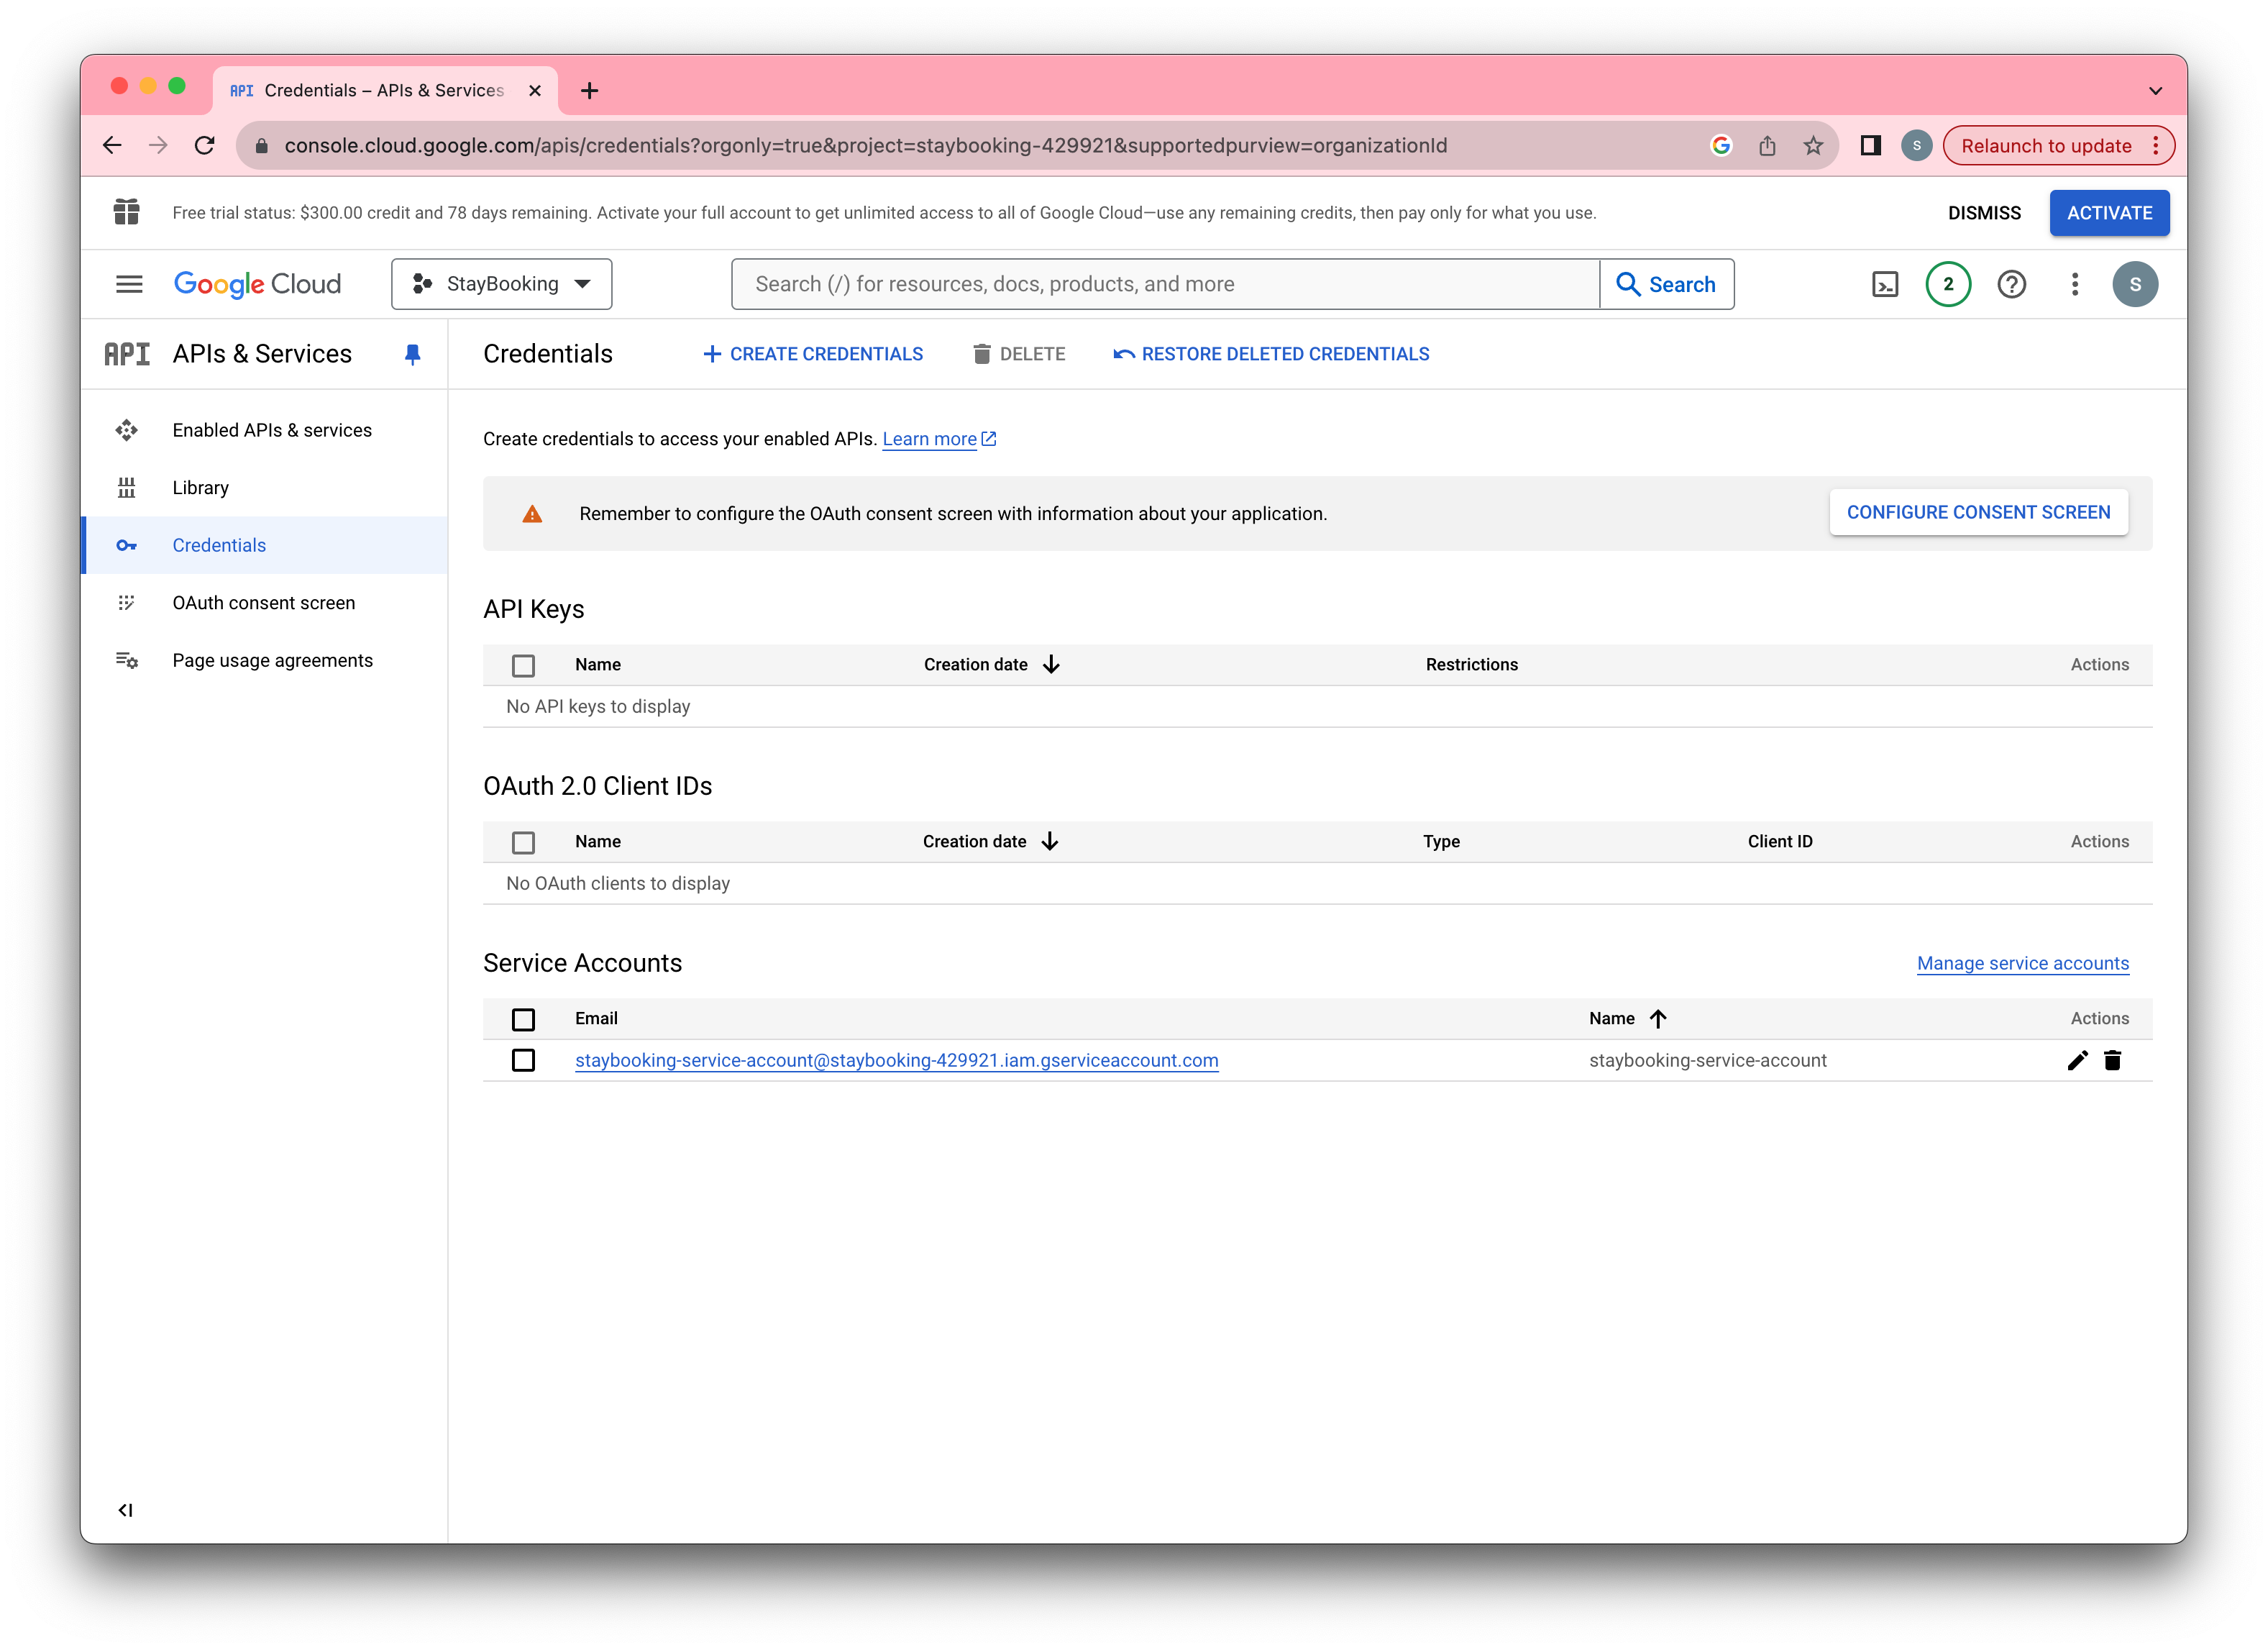
Task: Unpin APIs & Services pin icon
Action: (412, 354)
